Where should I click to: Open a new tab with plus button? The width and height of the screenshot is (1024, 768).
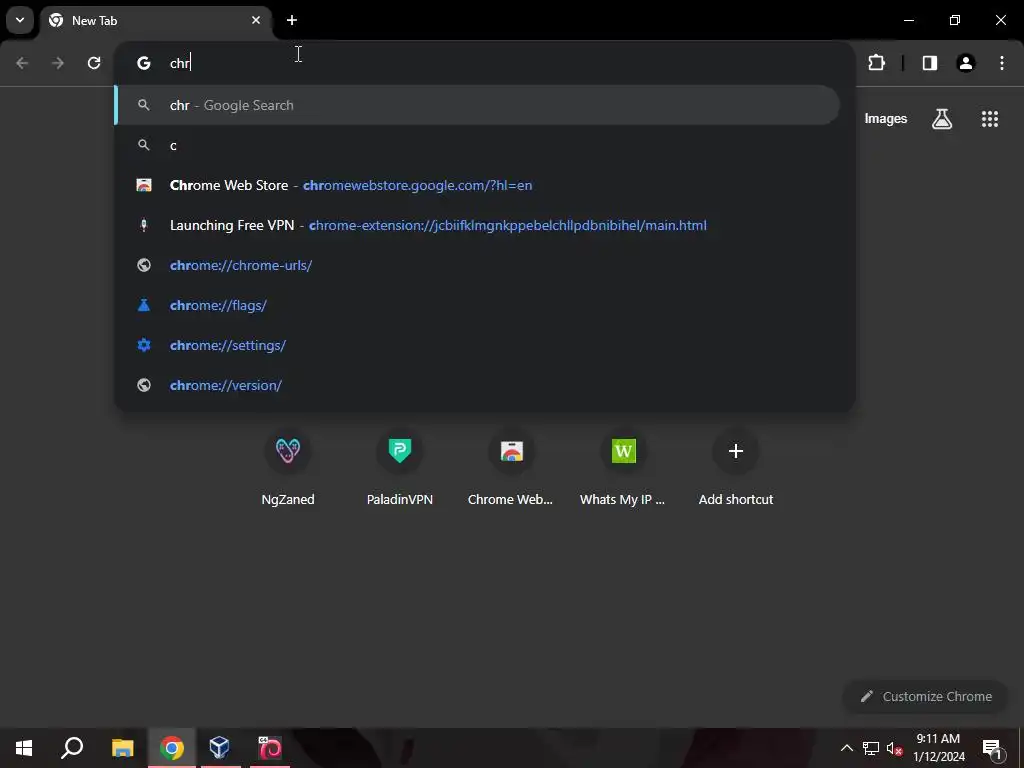coord(292,20)
